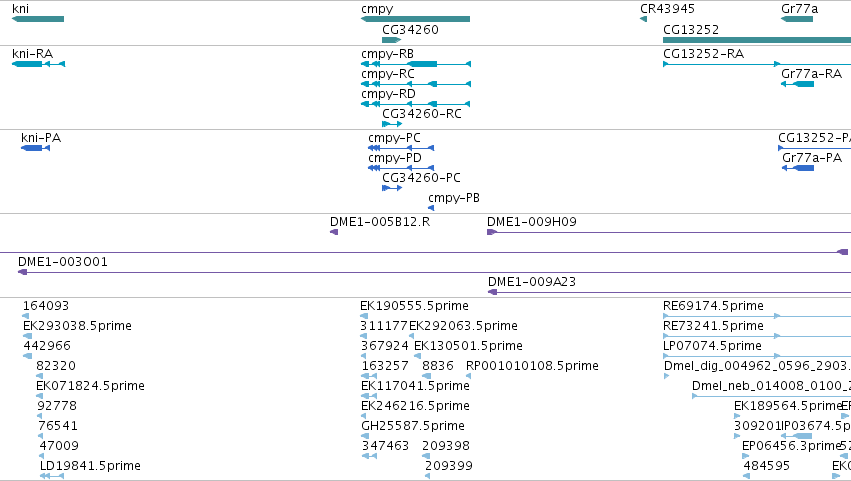Select the 164093 feature label

[46, 306]
